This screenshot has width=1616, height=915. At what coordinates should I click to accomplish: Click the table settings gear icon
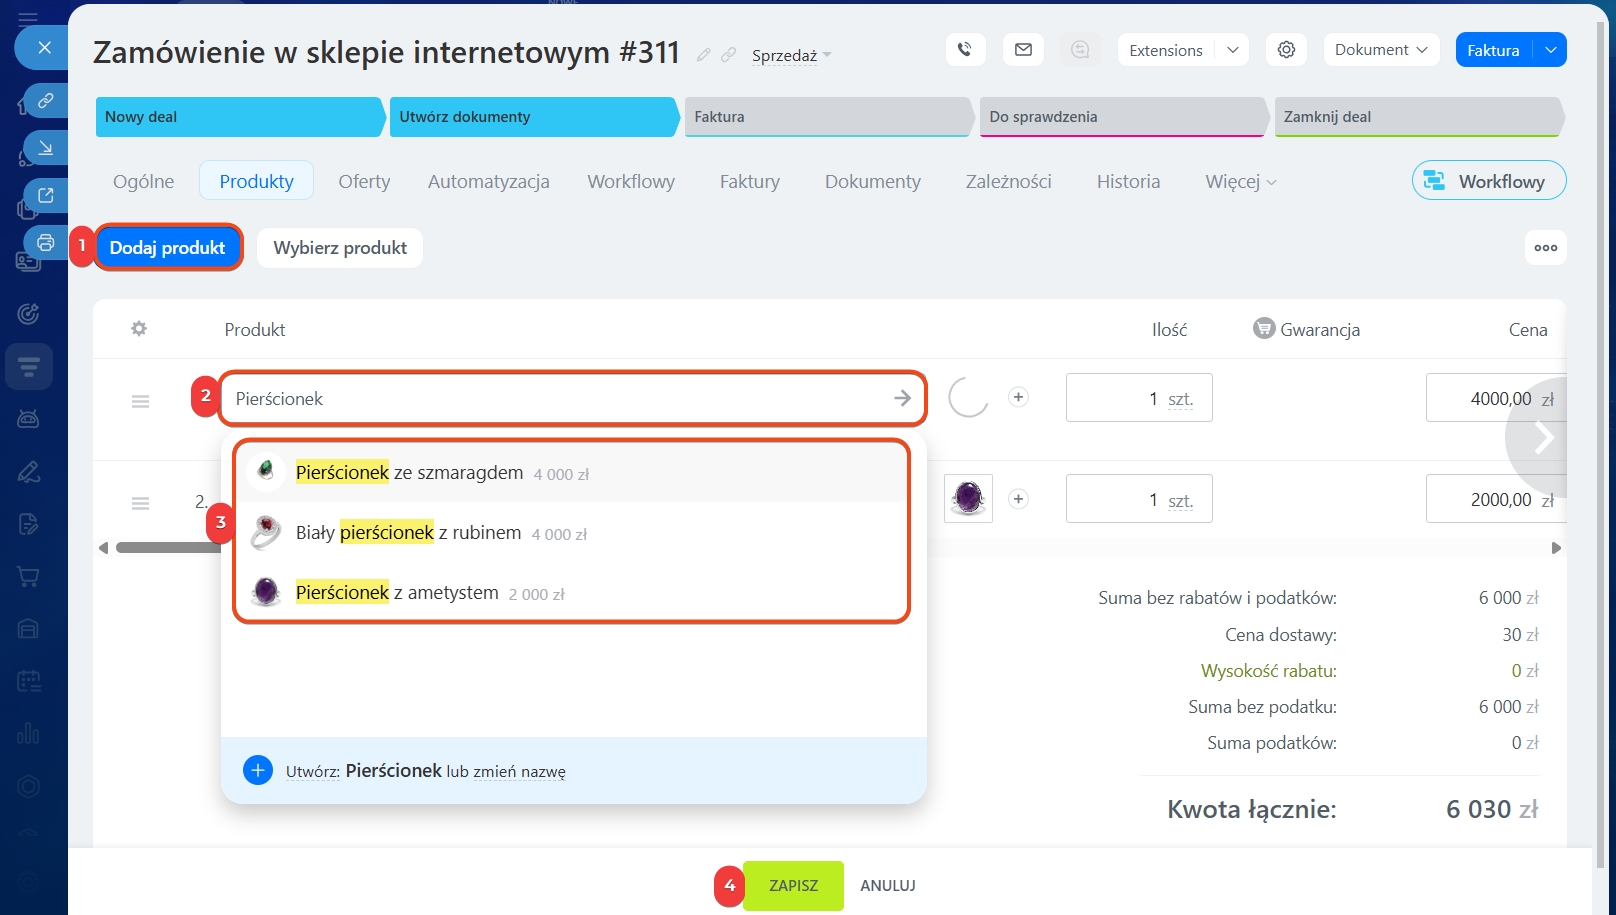point(139,329)
